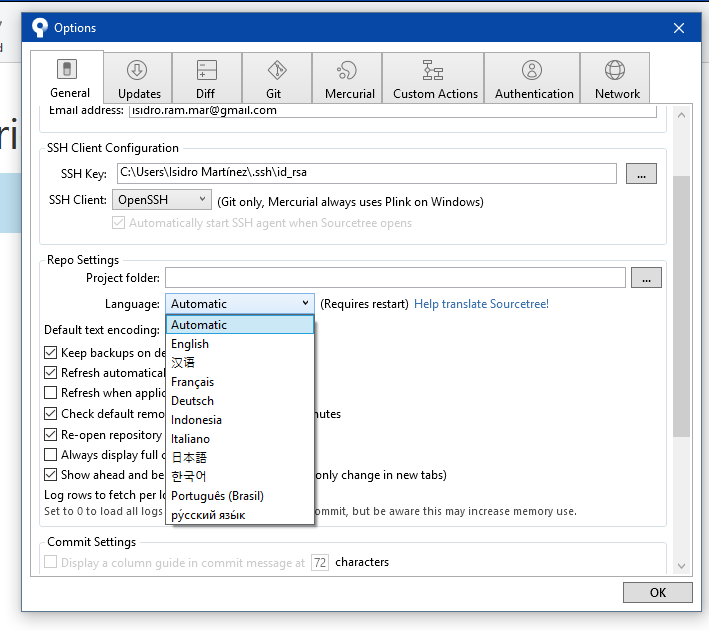Select 한국어 in language list
709x631 pixels.
(x=240, y=477)
